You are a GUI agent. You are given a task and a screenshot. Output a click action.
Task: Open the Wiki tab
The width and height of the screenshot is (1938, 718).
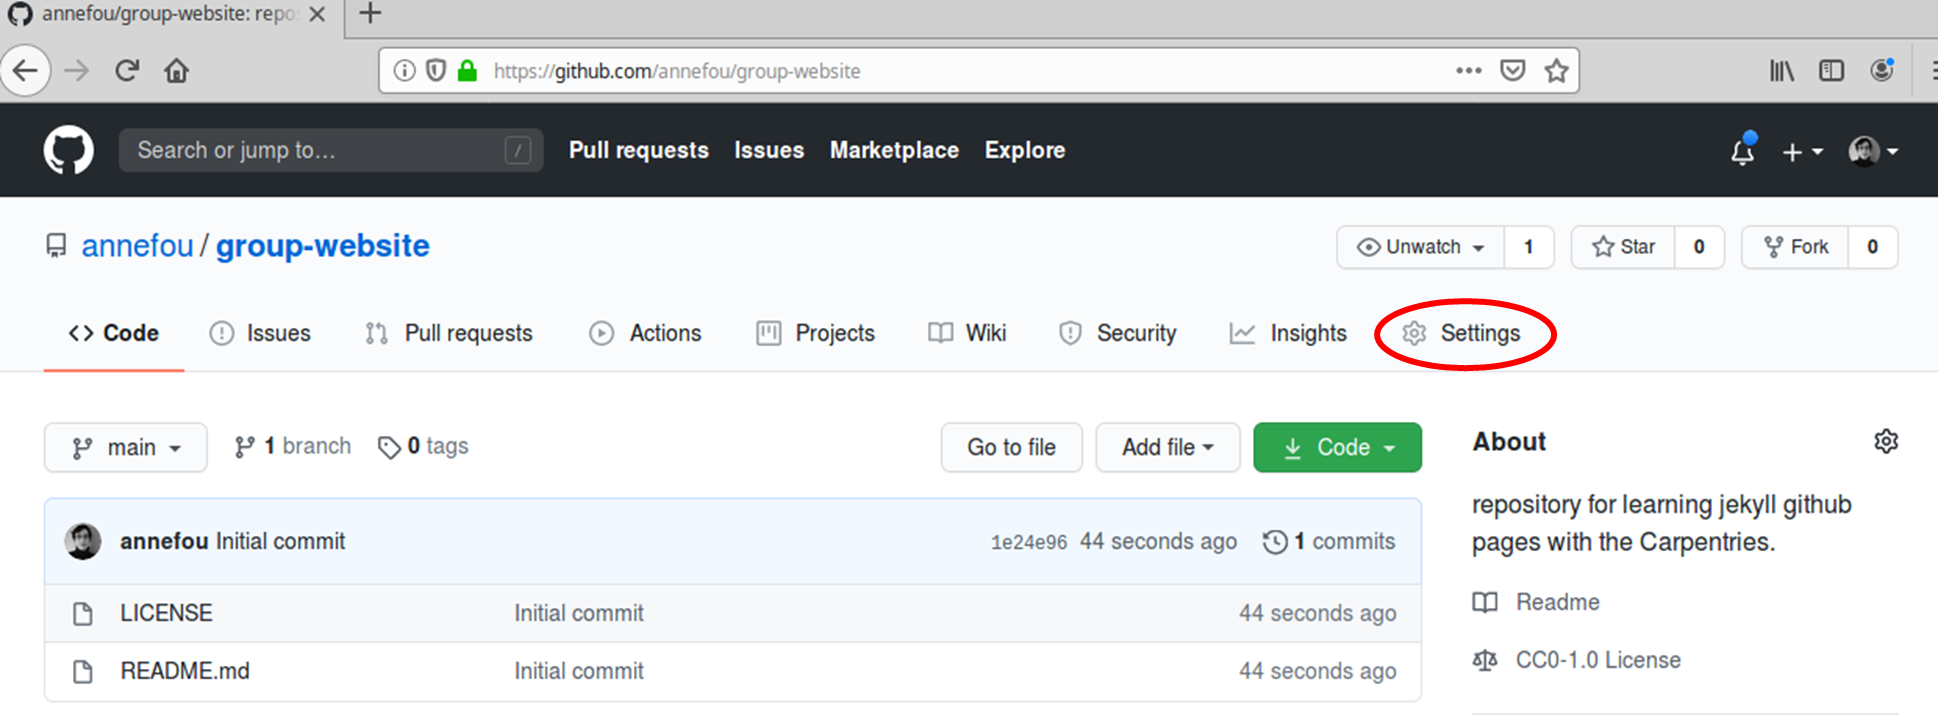point(967,333)
